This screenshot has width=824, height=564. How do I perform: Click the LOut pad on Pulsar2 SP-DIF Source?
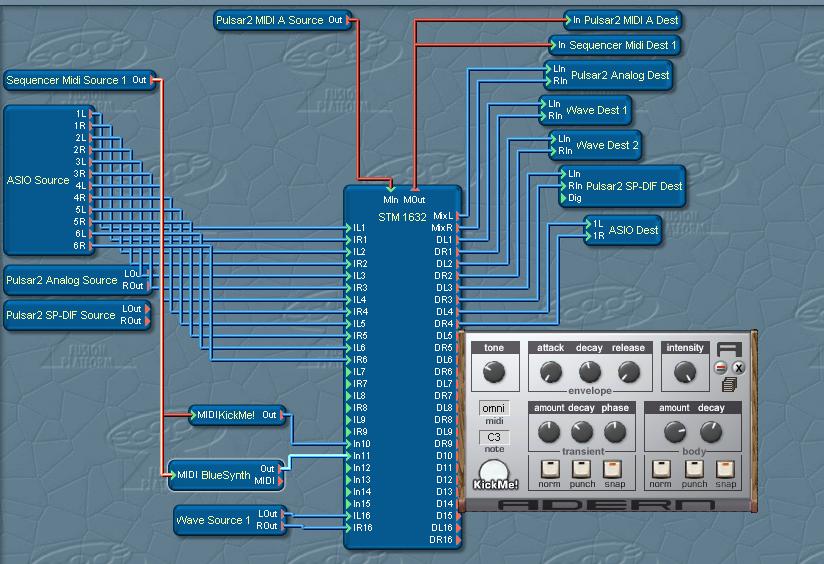click(x=147, y=309)
